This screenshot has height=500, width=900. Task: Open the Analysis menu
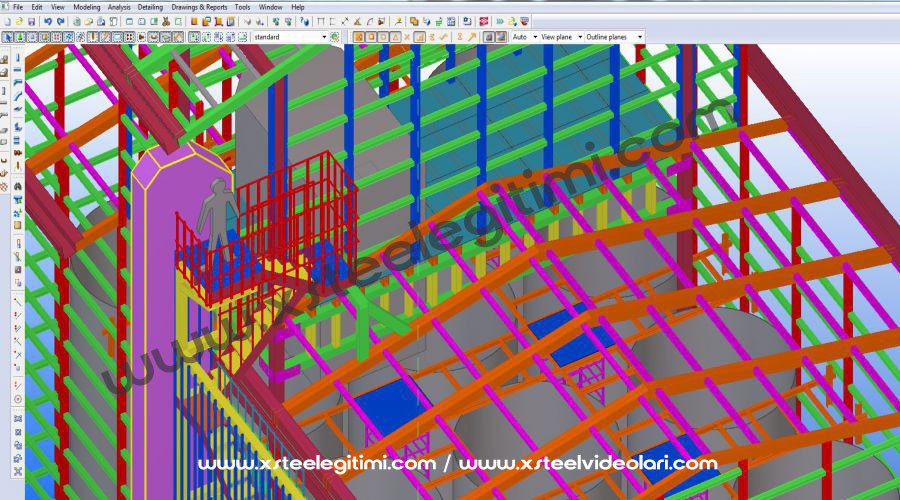click(119, 7)
